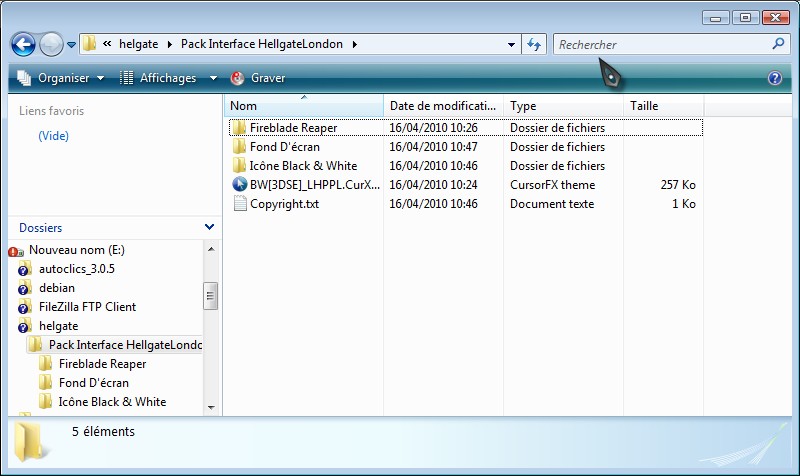Click Pack Interface HellgateLondon breadcrumb
The width and height of the screenshot is (800, 476).
[262, 44]
